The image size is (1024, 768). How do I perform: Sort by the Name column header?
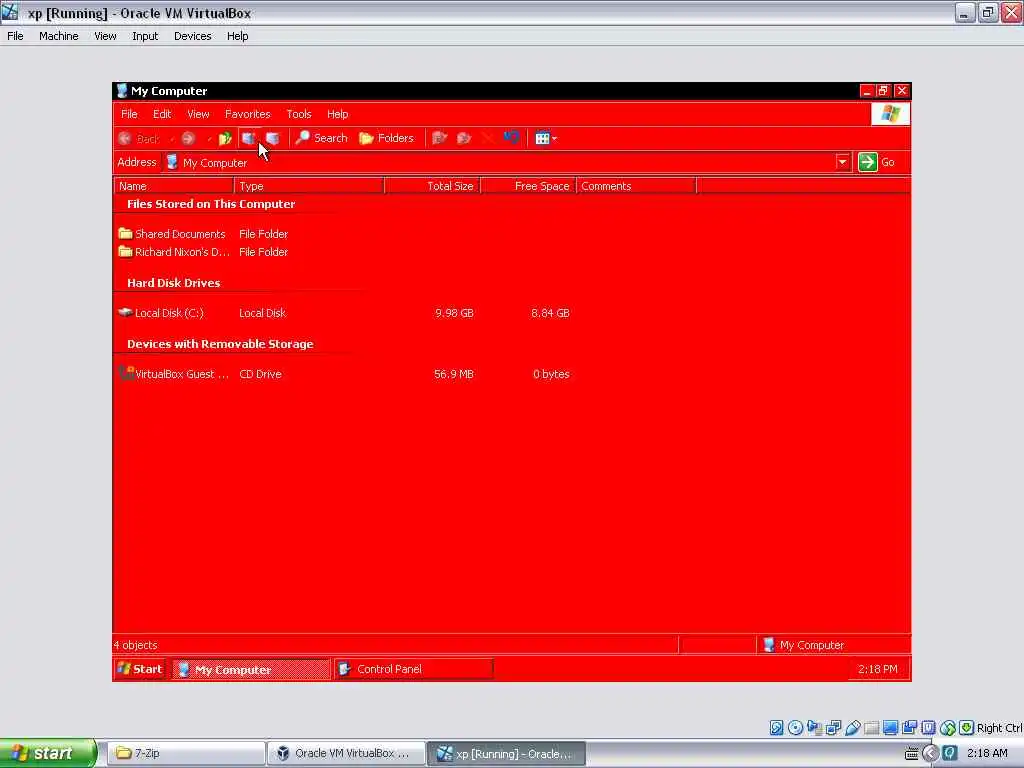(x=174, y=186)
